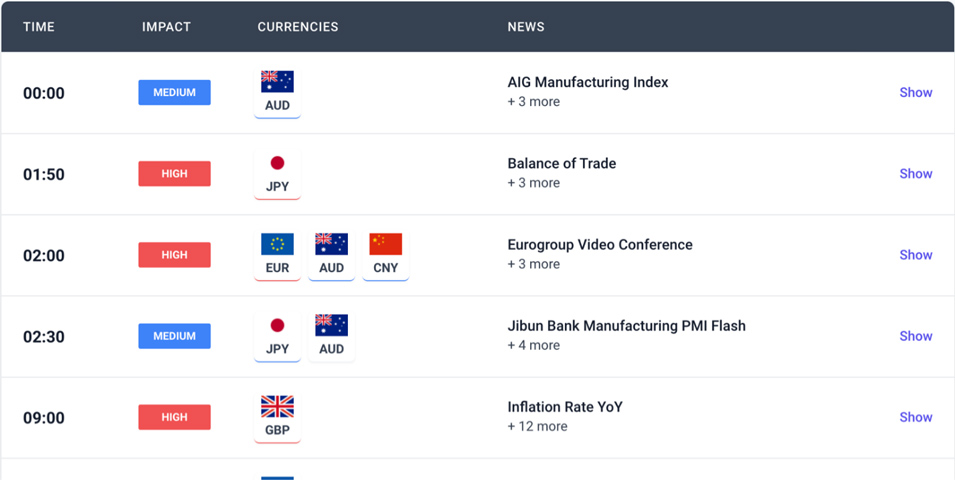Image resolution: width=955 pixels, height=480 pixels.
Task: Click '+ 4 more' under Jibun Bank PMI
Action: point(534,345)
